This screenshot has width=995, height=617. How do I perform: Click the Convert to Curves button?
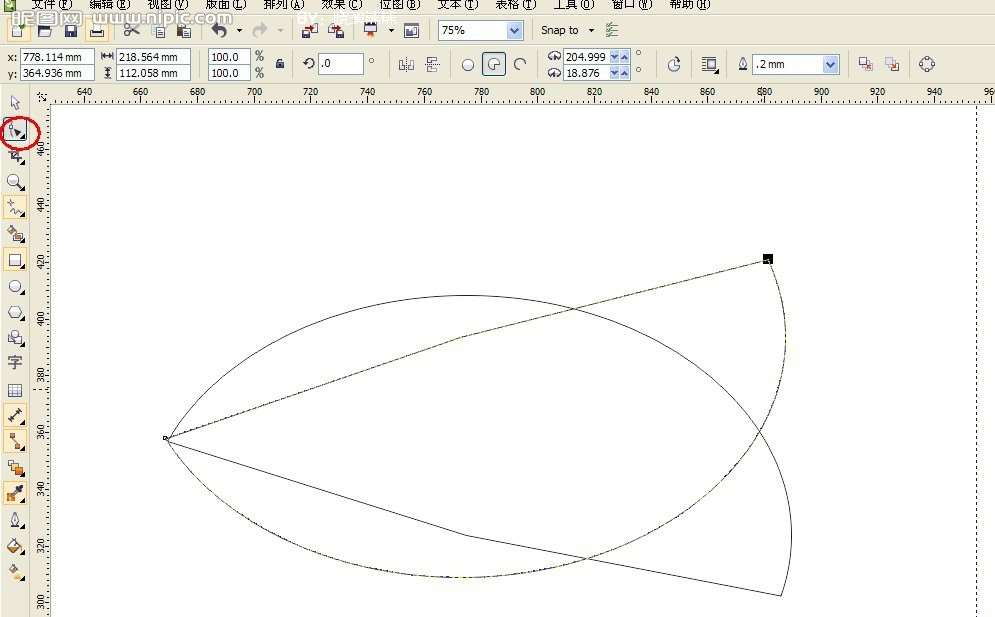(927, 65)
